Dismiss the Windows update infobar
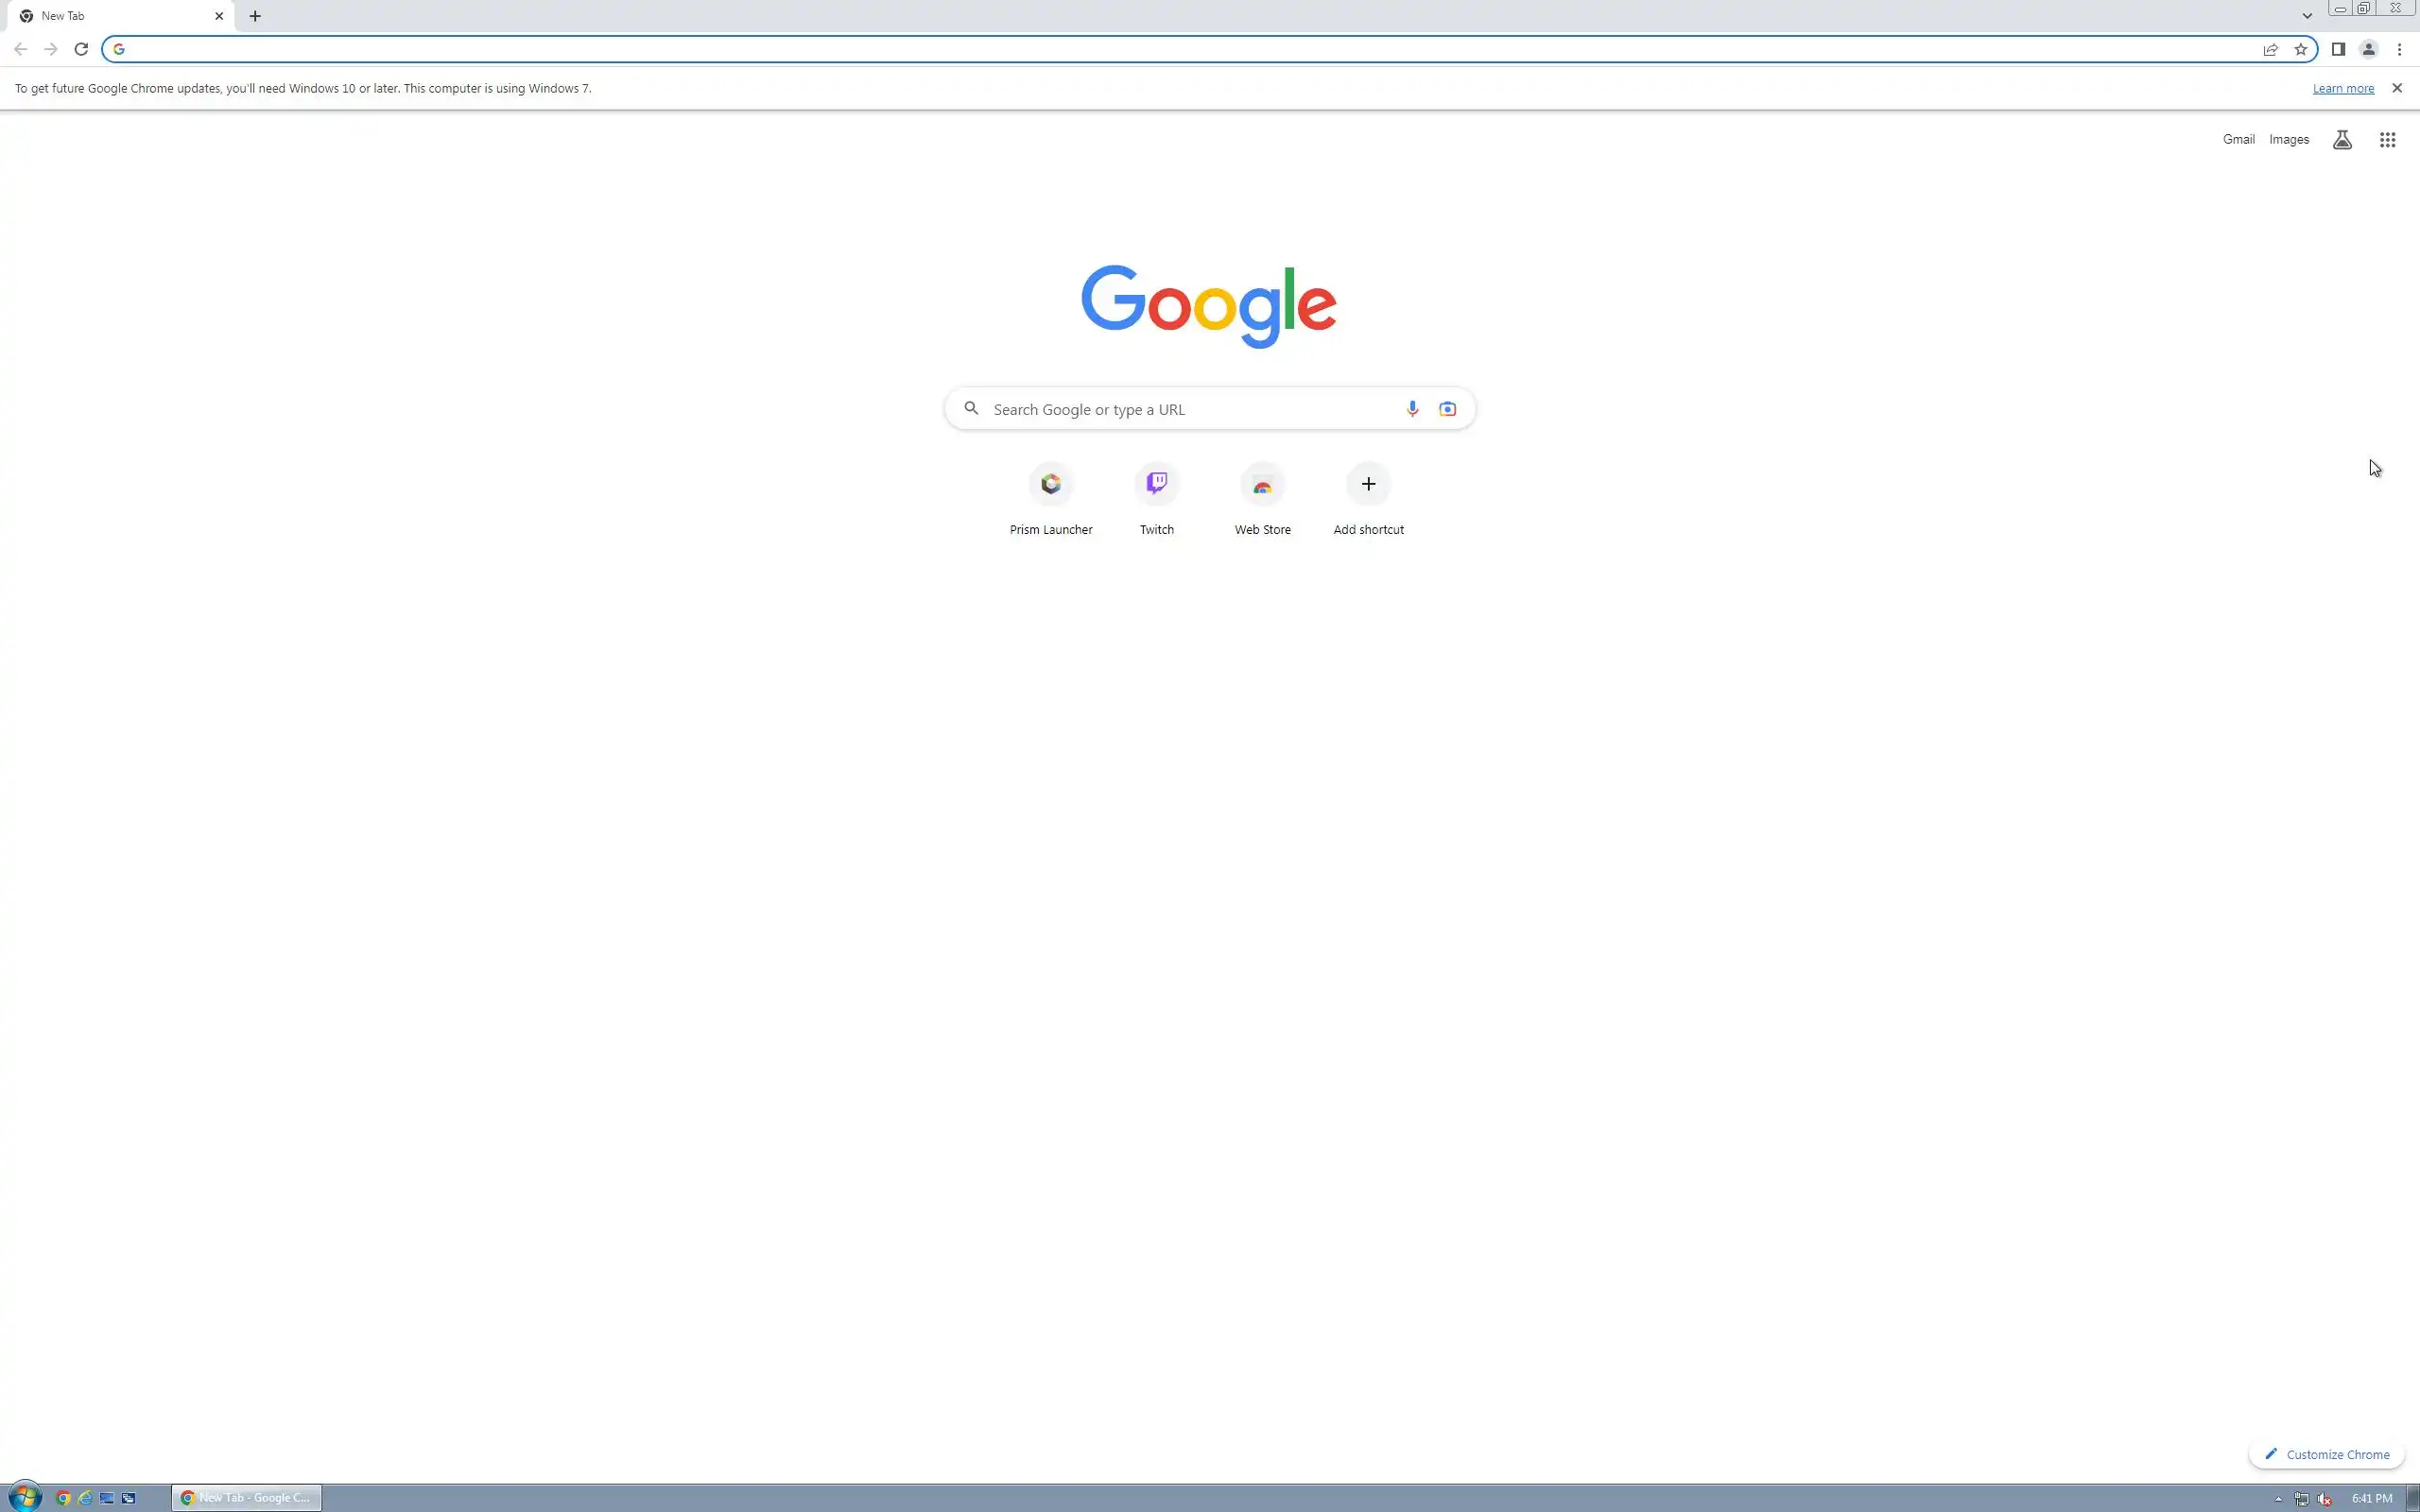Image resolution: width=2420 pixels, height=1512 pixels. pyautogui.click(x=2396, y=88)
